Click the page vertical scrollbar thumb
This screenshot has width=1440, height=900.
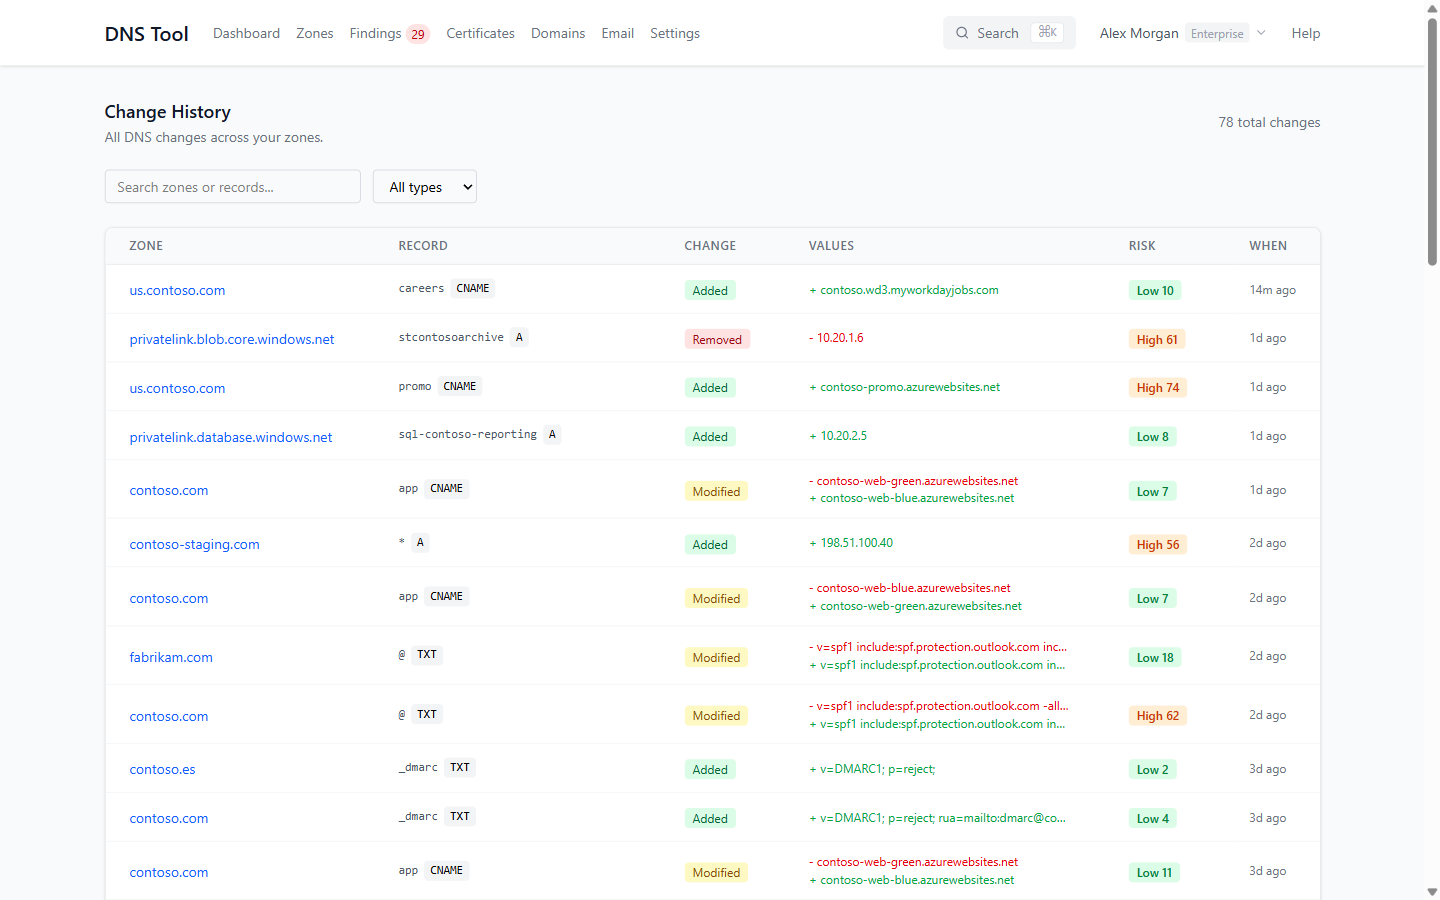pos(1432,140)
